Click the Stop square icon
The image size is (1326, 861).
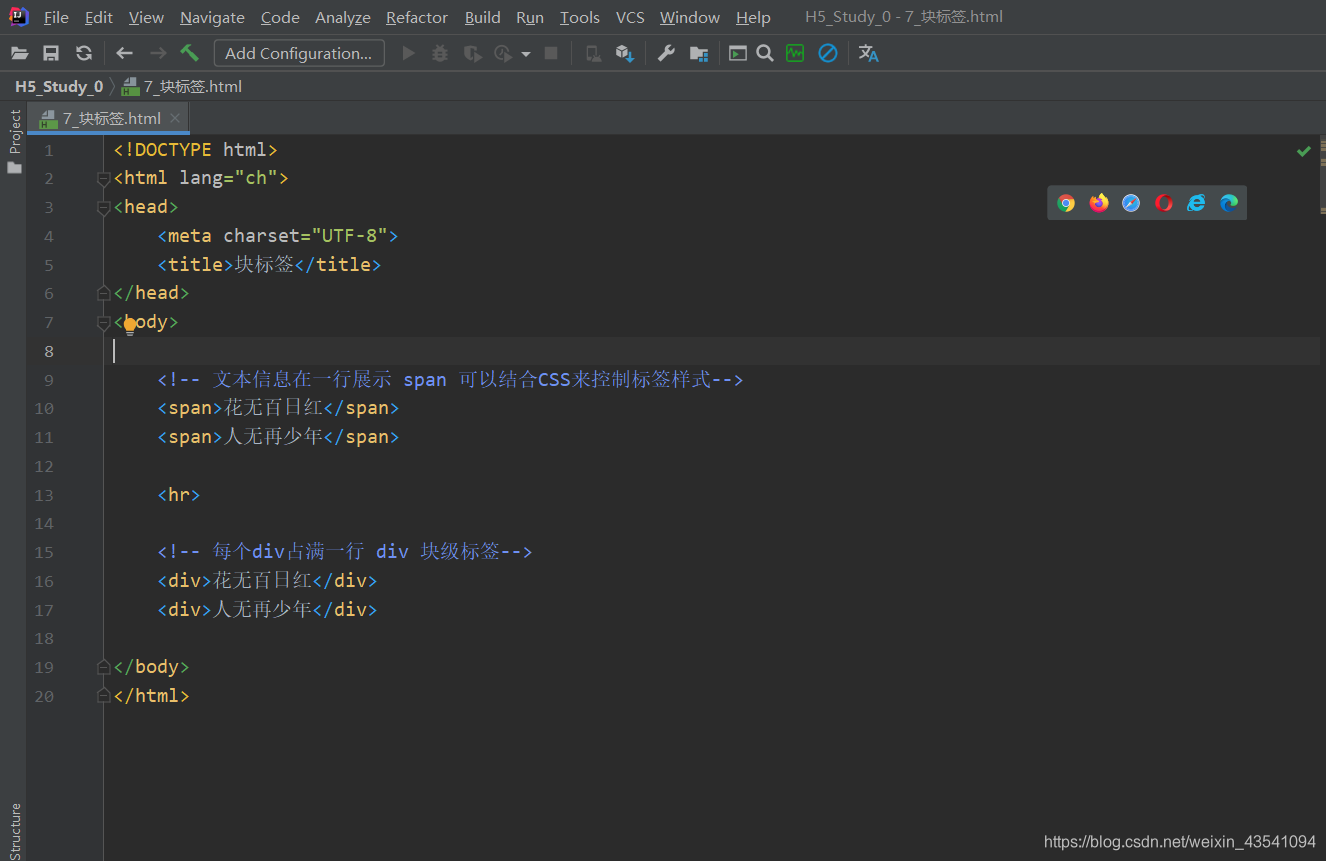click(x=551, y=53)
